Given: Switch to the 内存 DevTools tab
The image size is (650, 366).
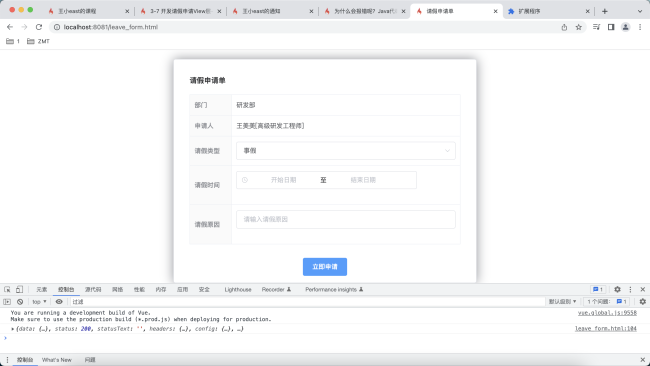Looking at the screenshot, I should (x=161, y=289).
